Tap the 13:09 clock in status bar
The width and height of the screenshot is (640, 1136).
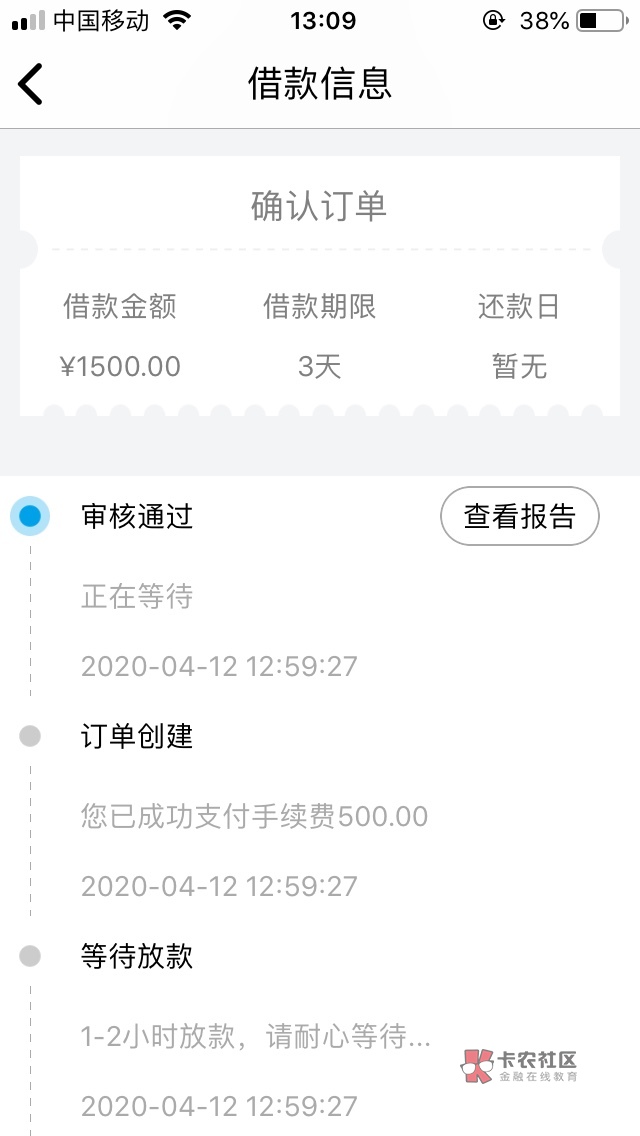[x=323, y=21]
